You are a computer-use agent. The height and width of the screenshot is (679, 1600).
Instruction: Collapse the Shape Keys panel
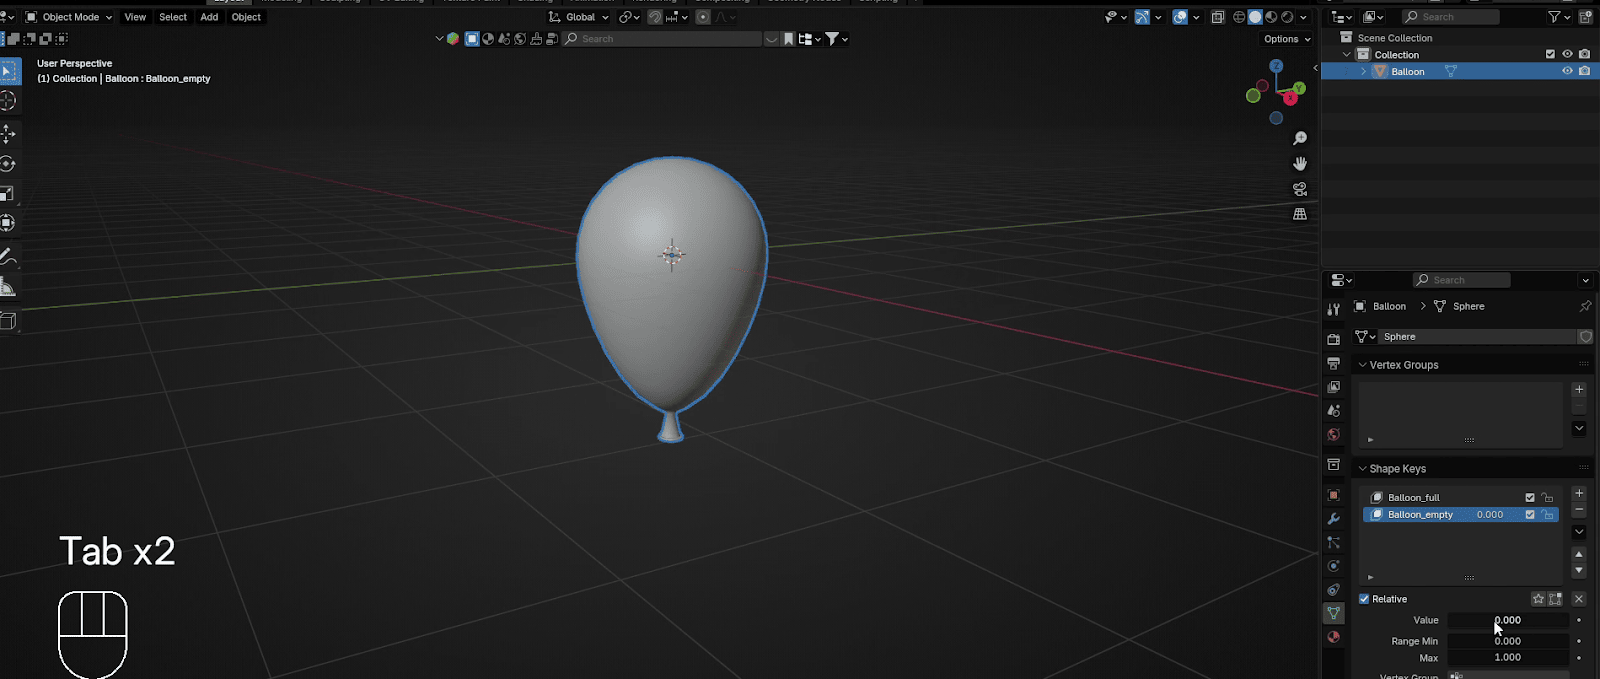(x=1397, y=468)
